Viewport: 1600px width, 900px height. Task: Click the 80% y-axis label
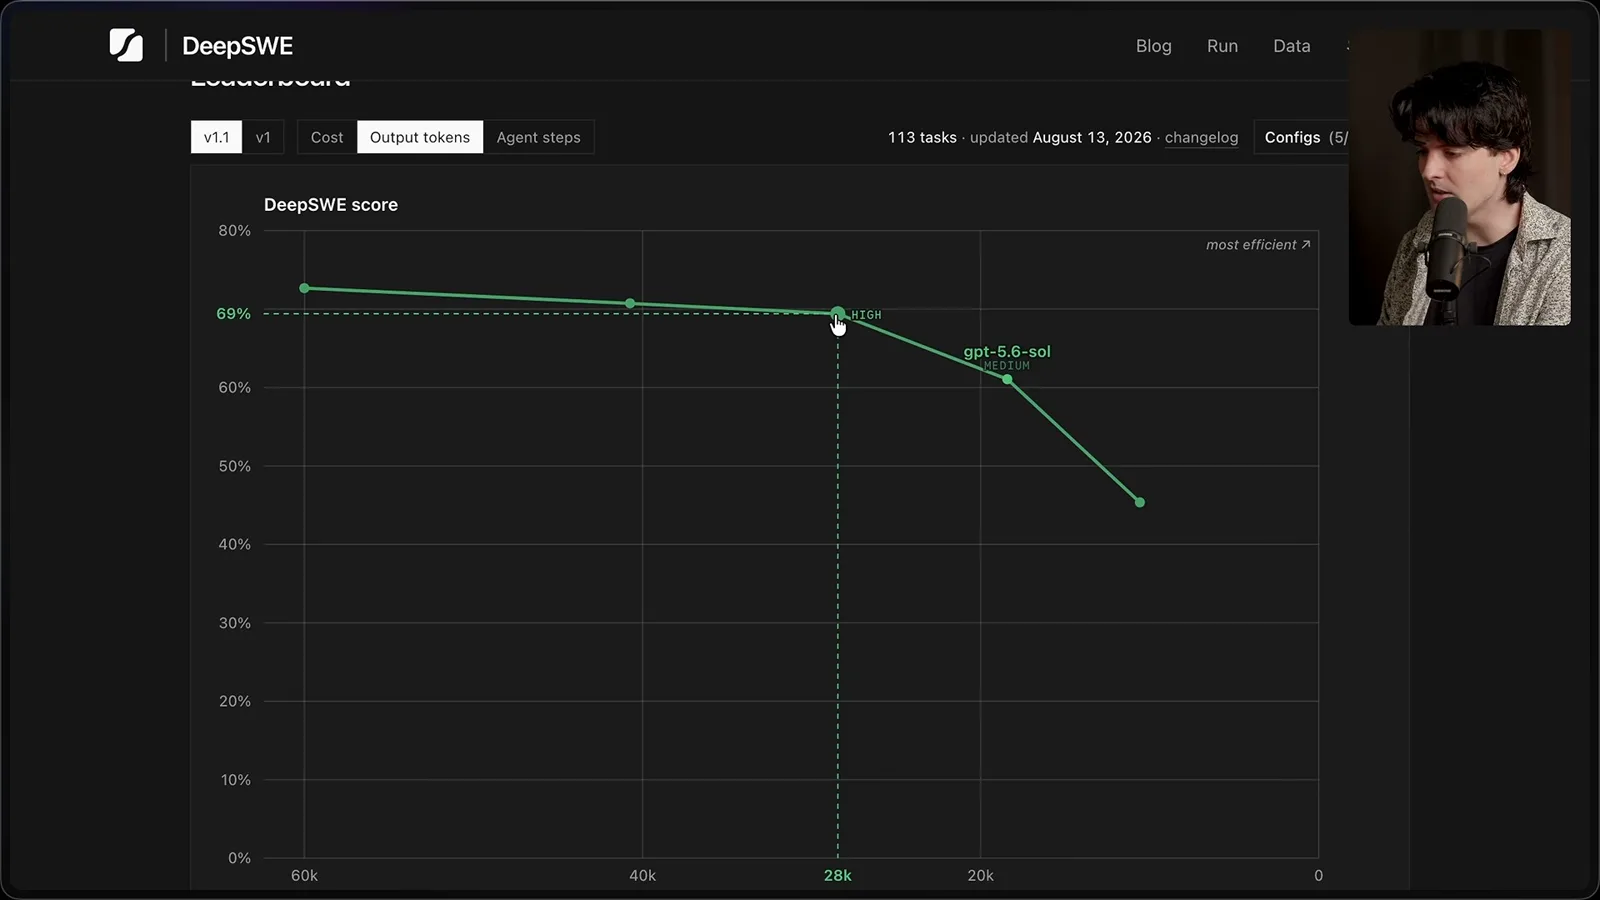click(235, 231)
